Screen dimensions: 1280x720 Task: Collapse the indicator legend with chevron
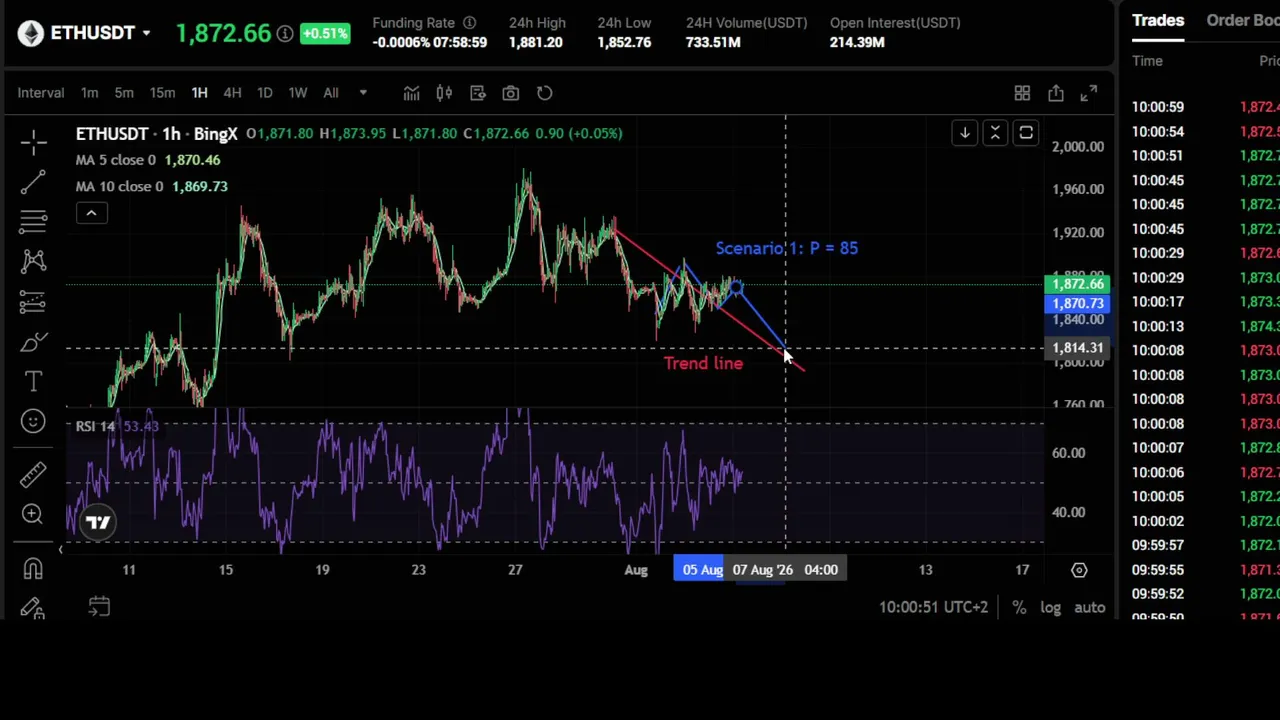91,213
